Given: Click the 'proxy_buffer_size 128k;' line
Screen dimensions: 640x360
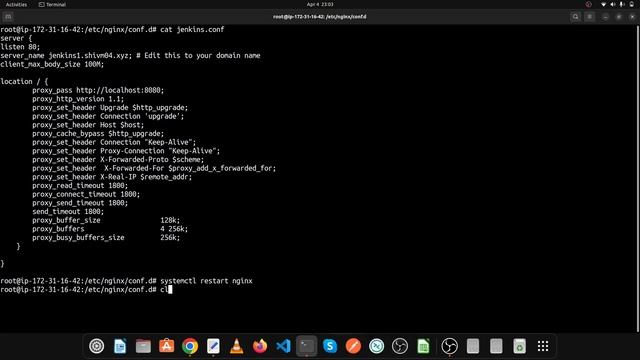Looking at the screenshot, I should (106, 220).
